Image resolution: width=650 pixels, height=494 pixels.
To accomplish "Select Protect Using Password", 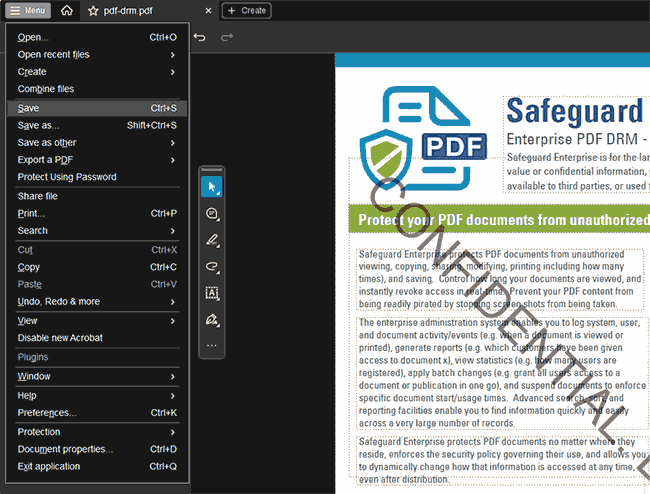I will [x=97, y=177].
